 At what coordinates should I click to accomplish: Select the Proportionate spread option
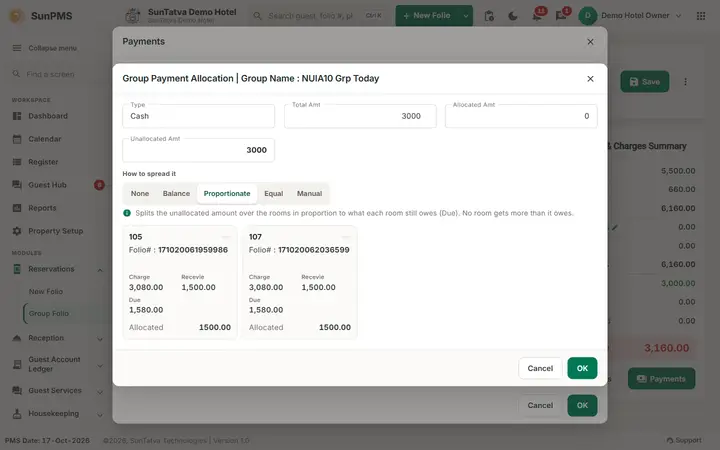[227, 193]
